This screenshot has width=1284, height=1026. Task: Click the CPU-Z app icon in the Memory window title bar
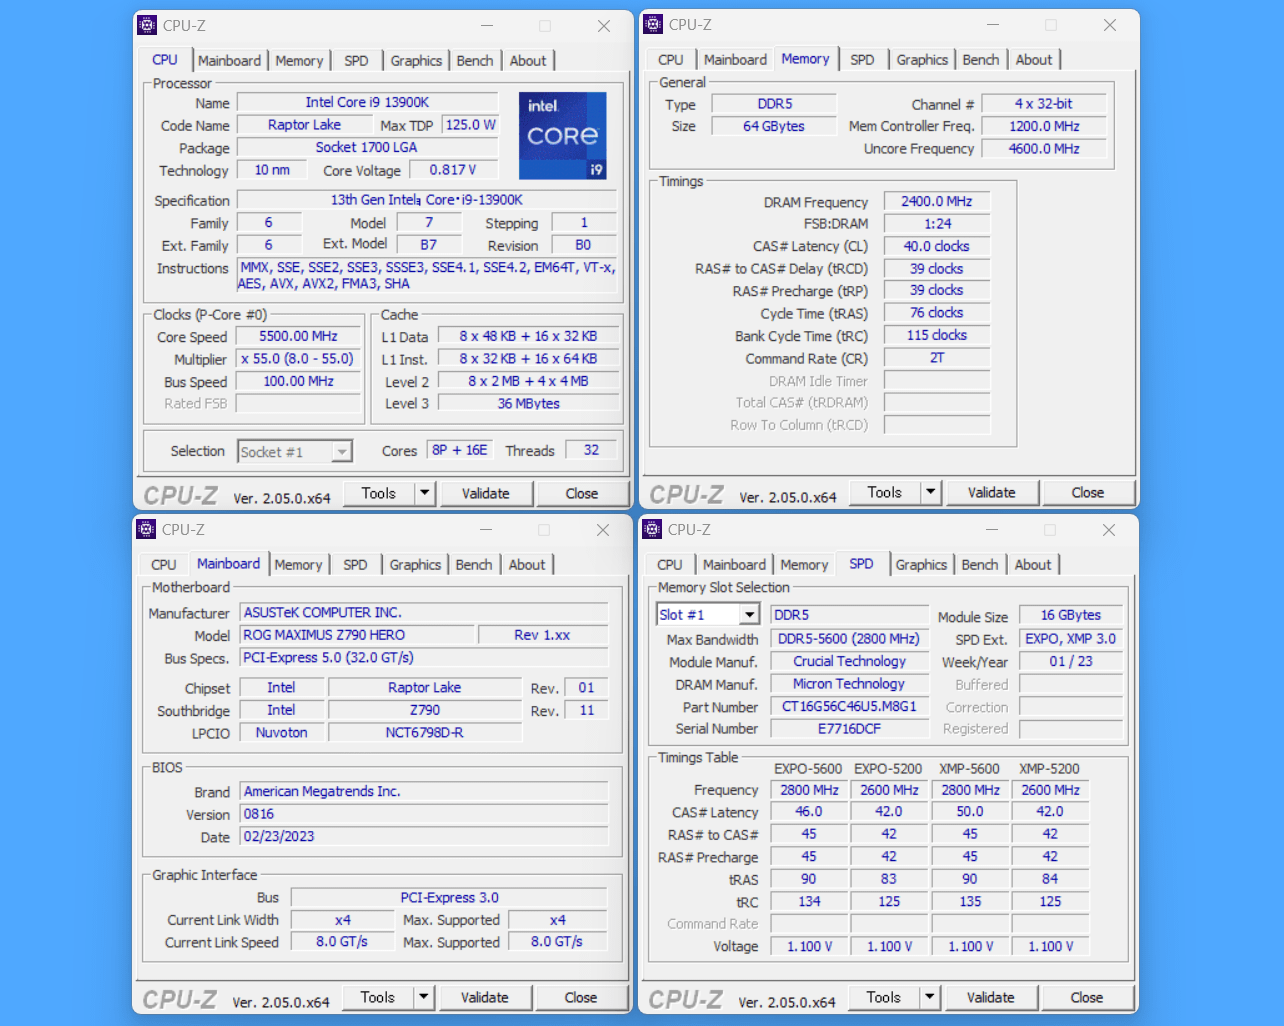click(653, 25)
